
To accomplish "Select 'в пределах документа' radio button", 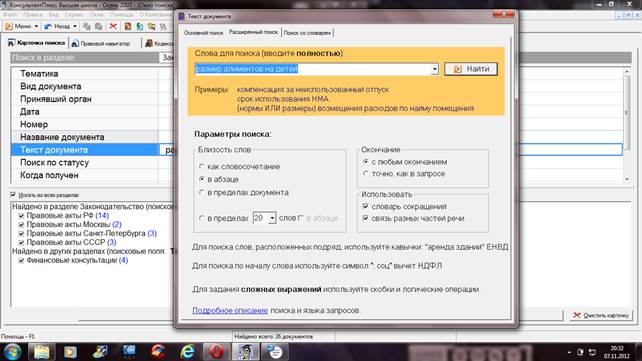I will (201, 192).
